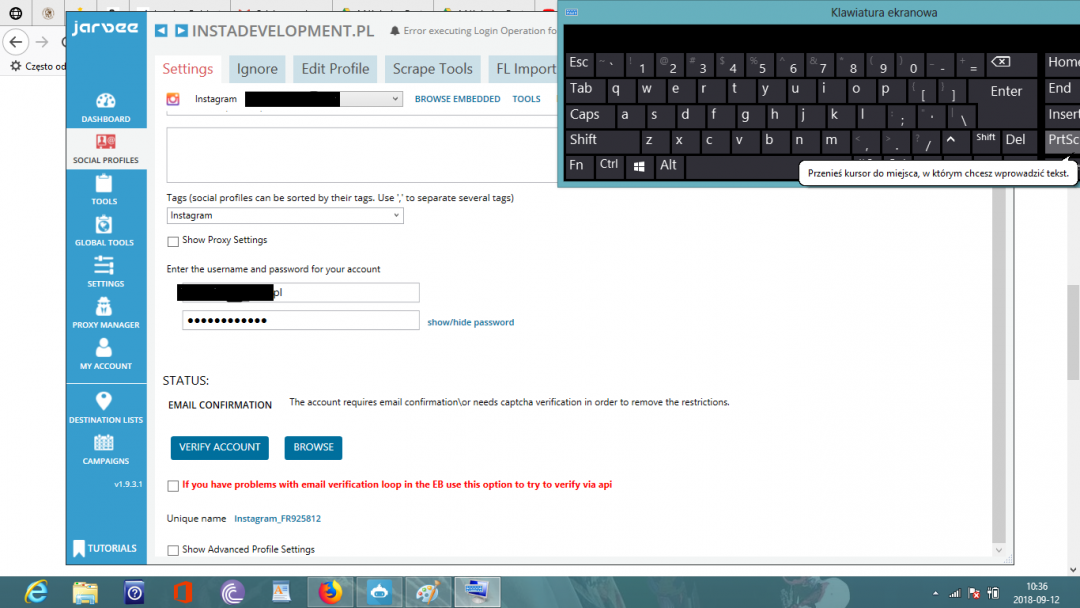Select Social Profiles sidebar icon
This screenshot has width=1080, height=608.
pos(105,147)
